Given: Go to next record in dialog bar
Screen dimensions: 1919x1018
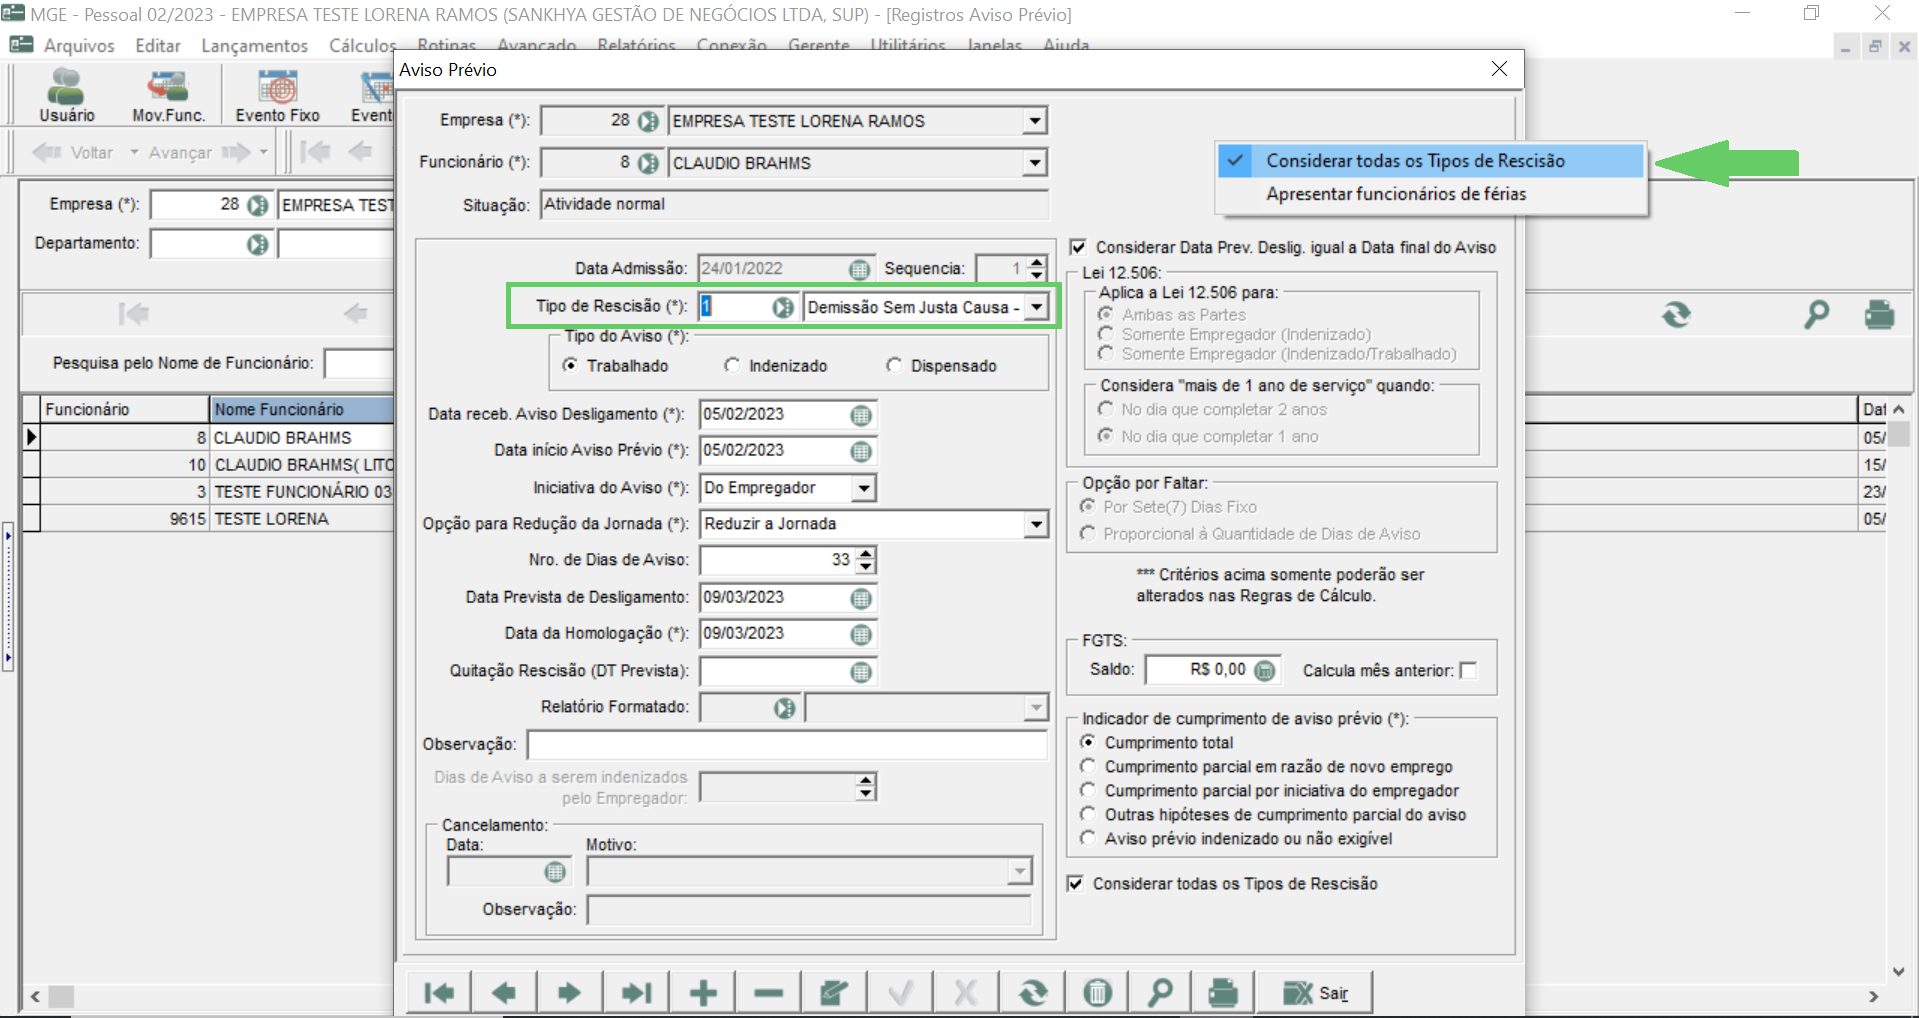Looking at the screenshot, I should tap(569, 992).
